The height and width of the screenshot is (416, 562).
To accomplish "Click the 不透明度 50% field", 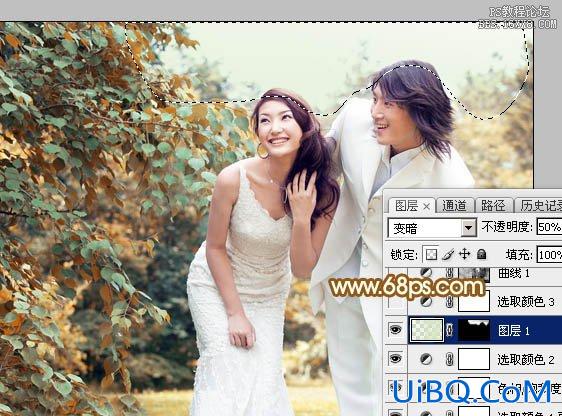I will [549, 227].
